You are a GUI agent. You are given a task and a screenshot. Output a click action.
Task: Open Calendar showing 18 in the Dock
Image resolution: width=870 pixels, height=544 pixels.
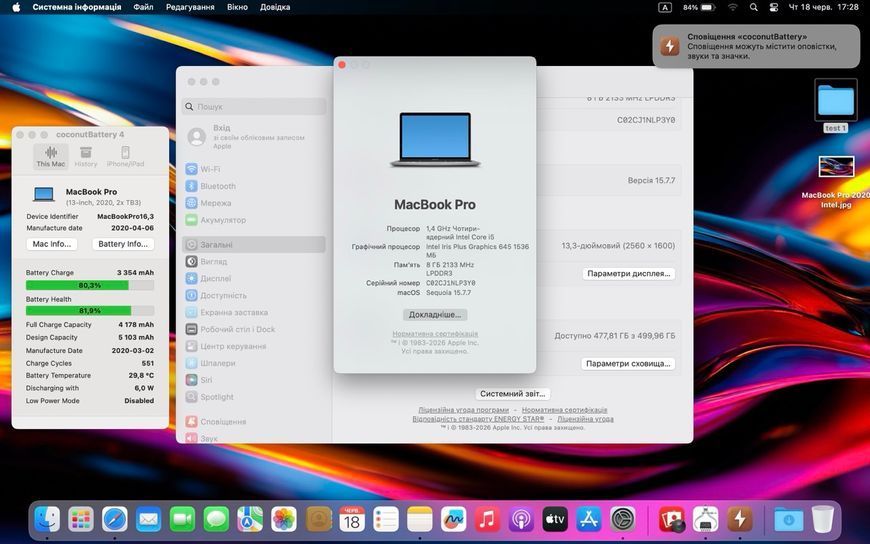pos(352,520)
